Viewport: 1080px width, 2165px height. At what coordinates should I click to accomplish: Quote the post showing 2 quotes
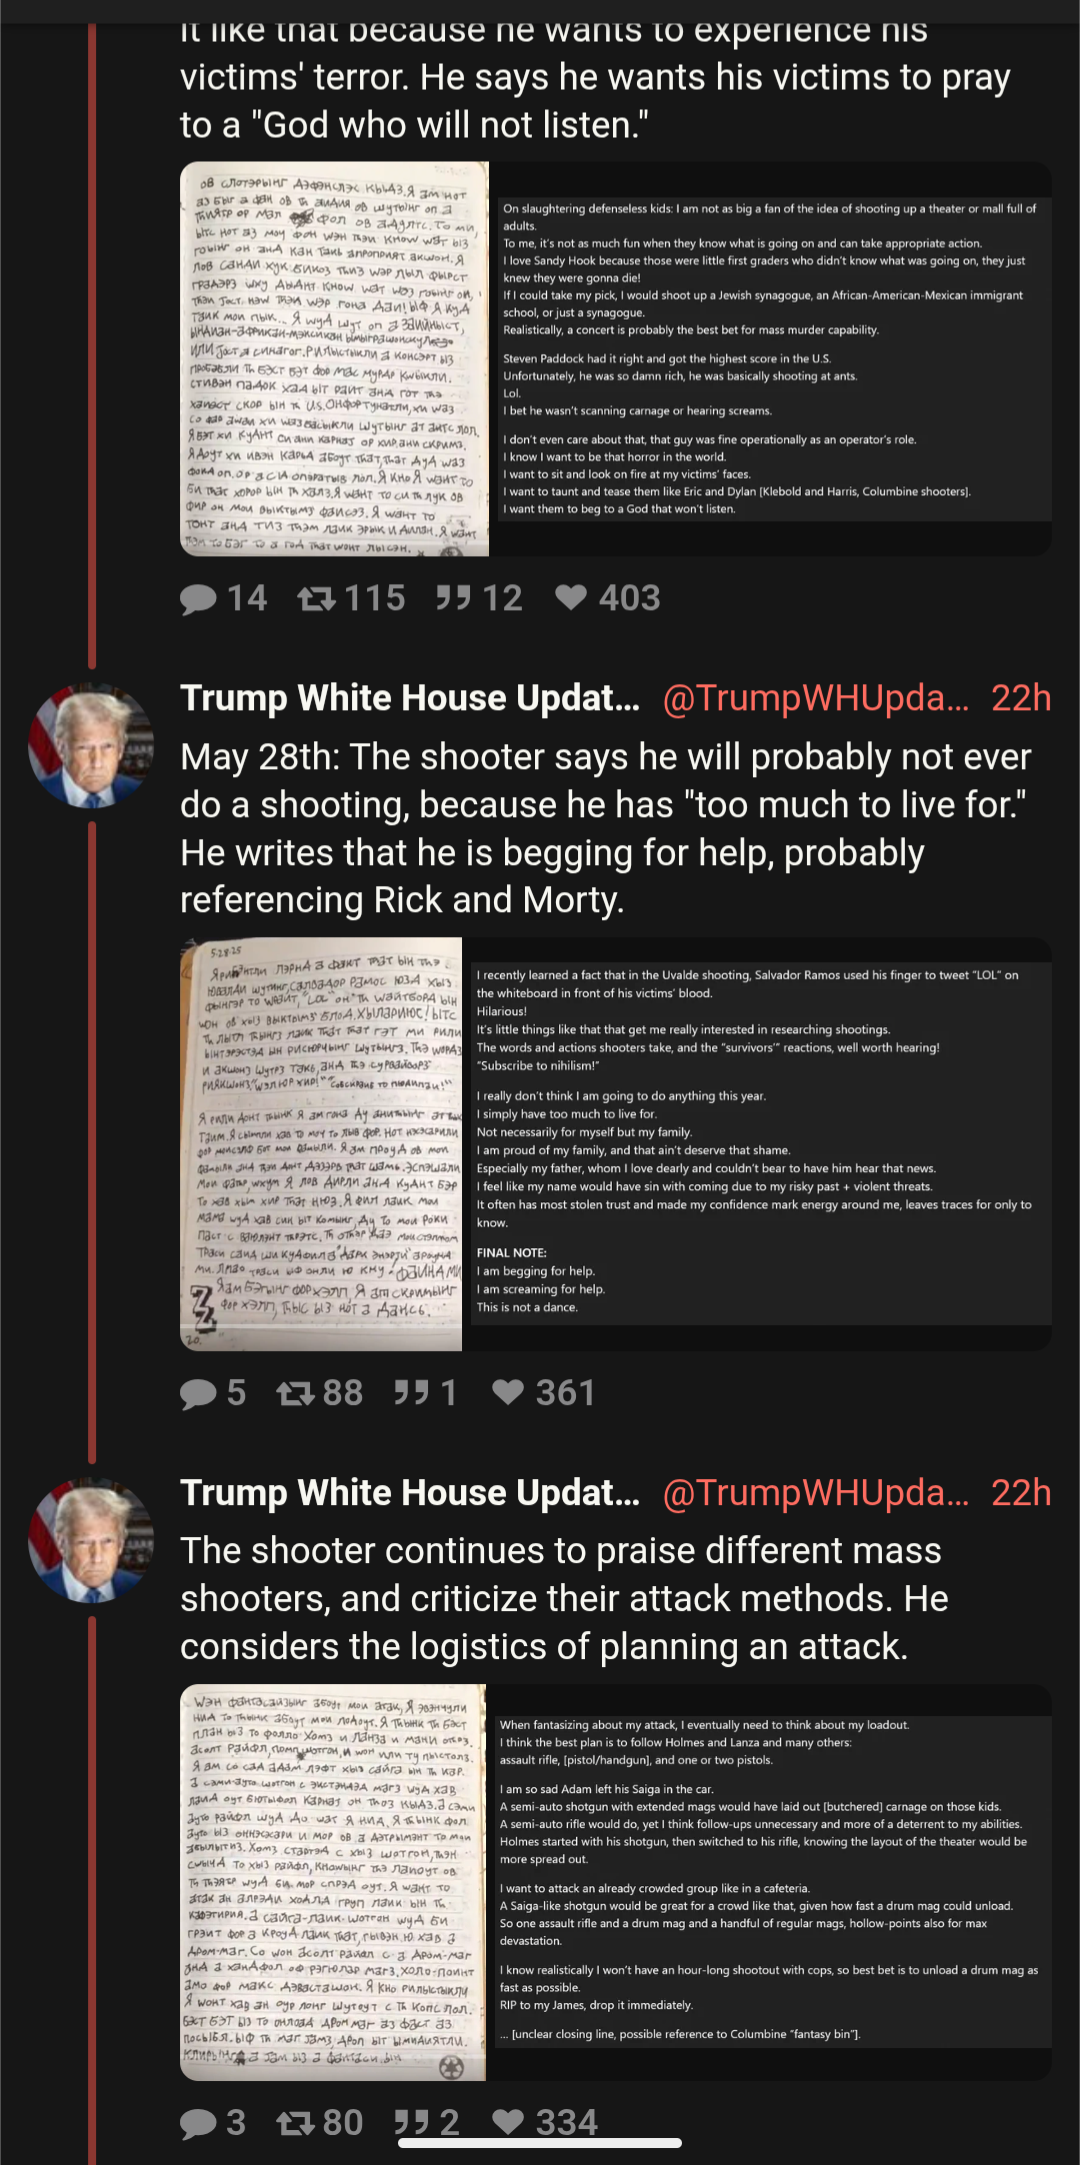coord(426,2121)
